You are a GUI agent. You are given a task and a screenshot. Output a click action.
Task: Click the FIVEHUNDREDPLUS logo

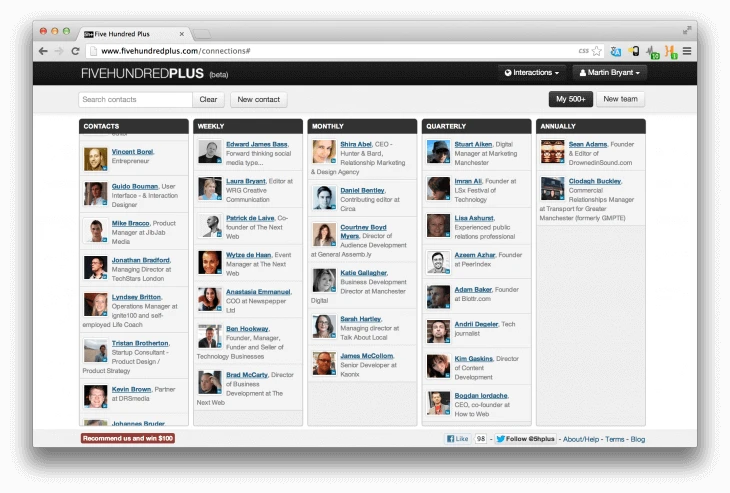pos(142,74)
